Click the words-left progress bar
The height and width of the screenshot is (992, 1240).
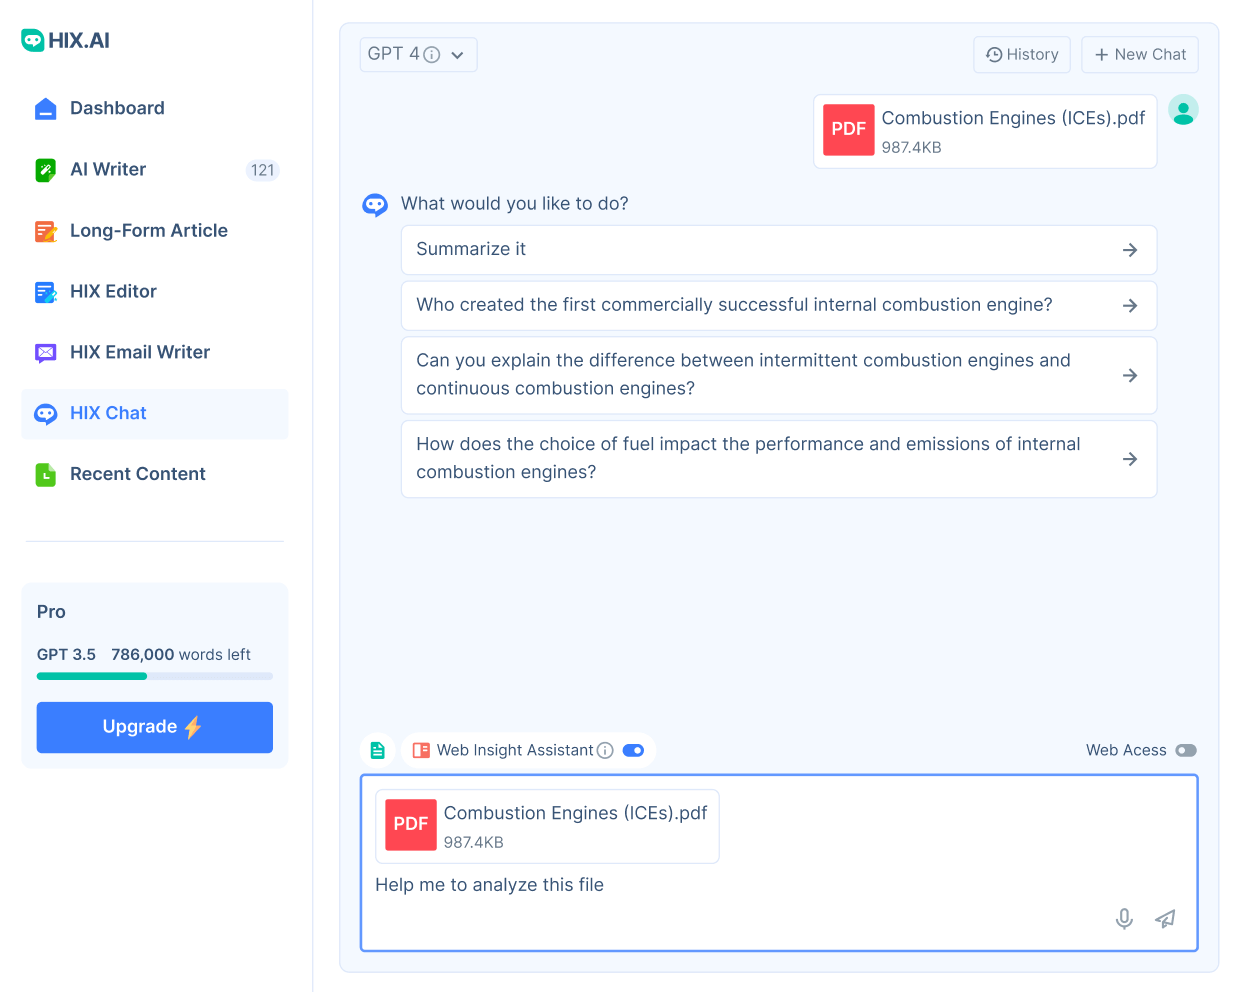point(155,676)
